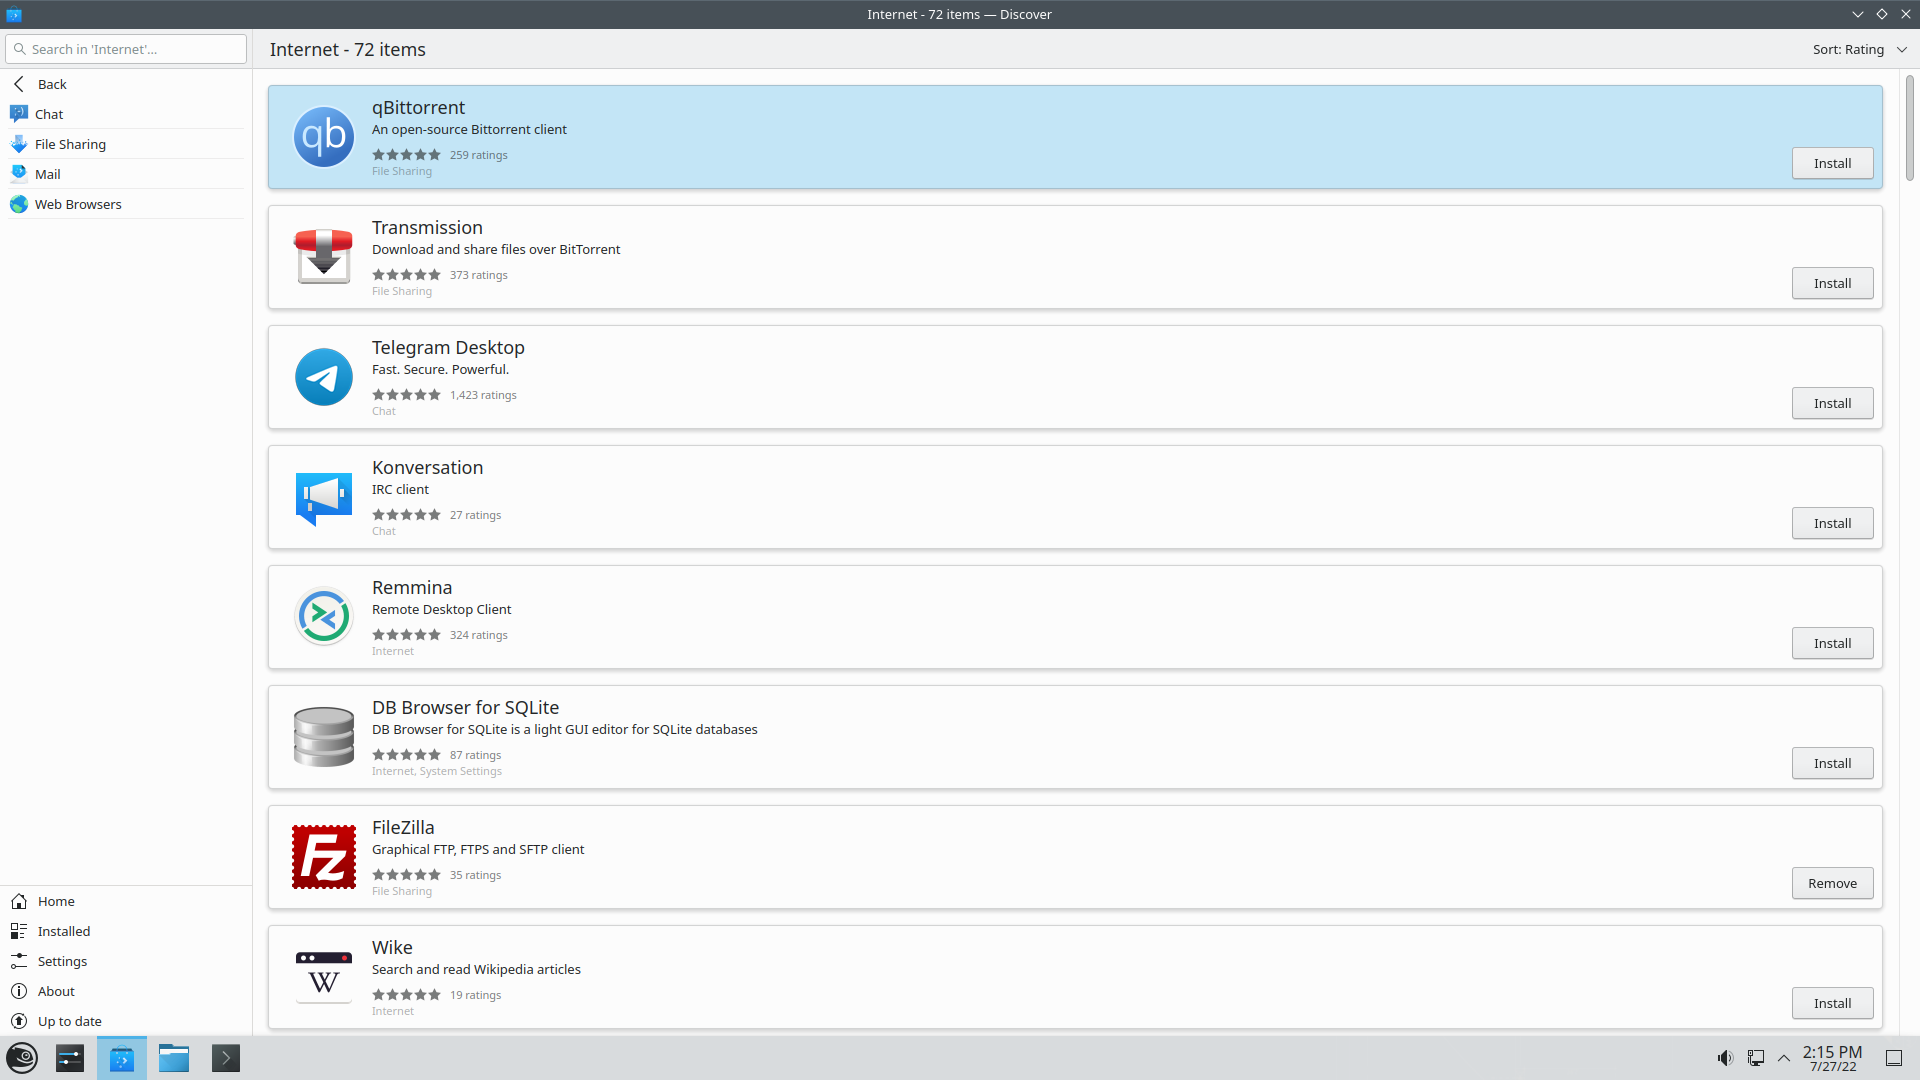This screenshot has width=1920, height=1080.
Task: Install qBittorrent
Action: (1832, 163)
